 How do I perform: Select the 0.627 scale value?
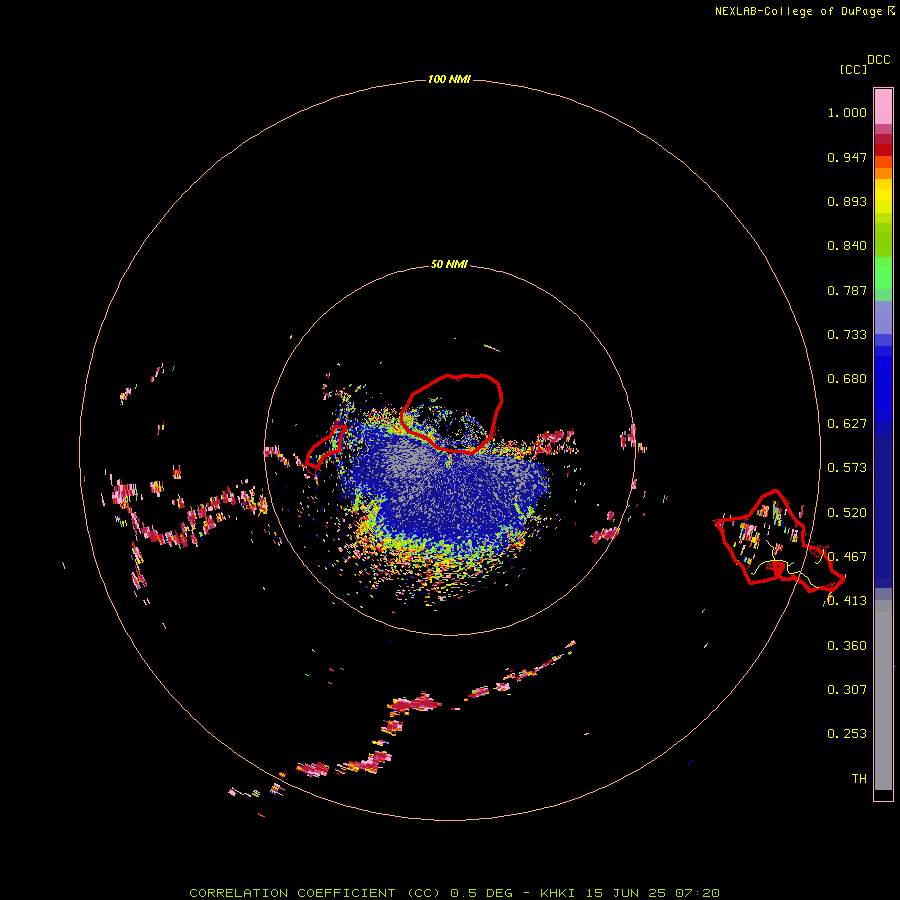[x=847, y=424]
